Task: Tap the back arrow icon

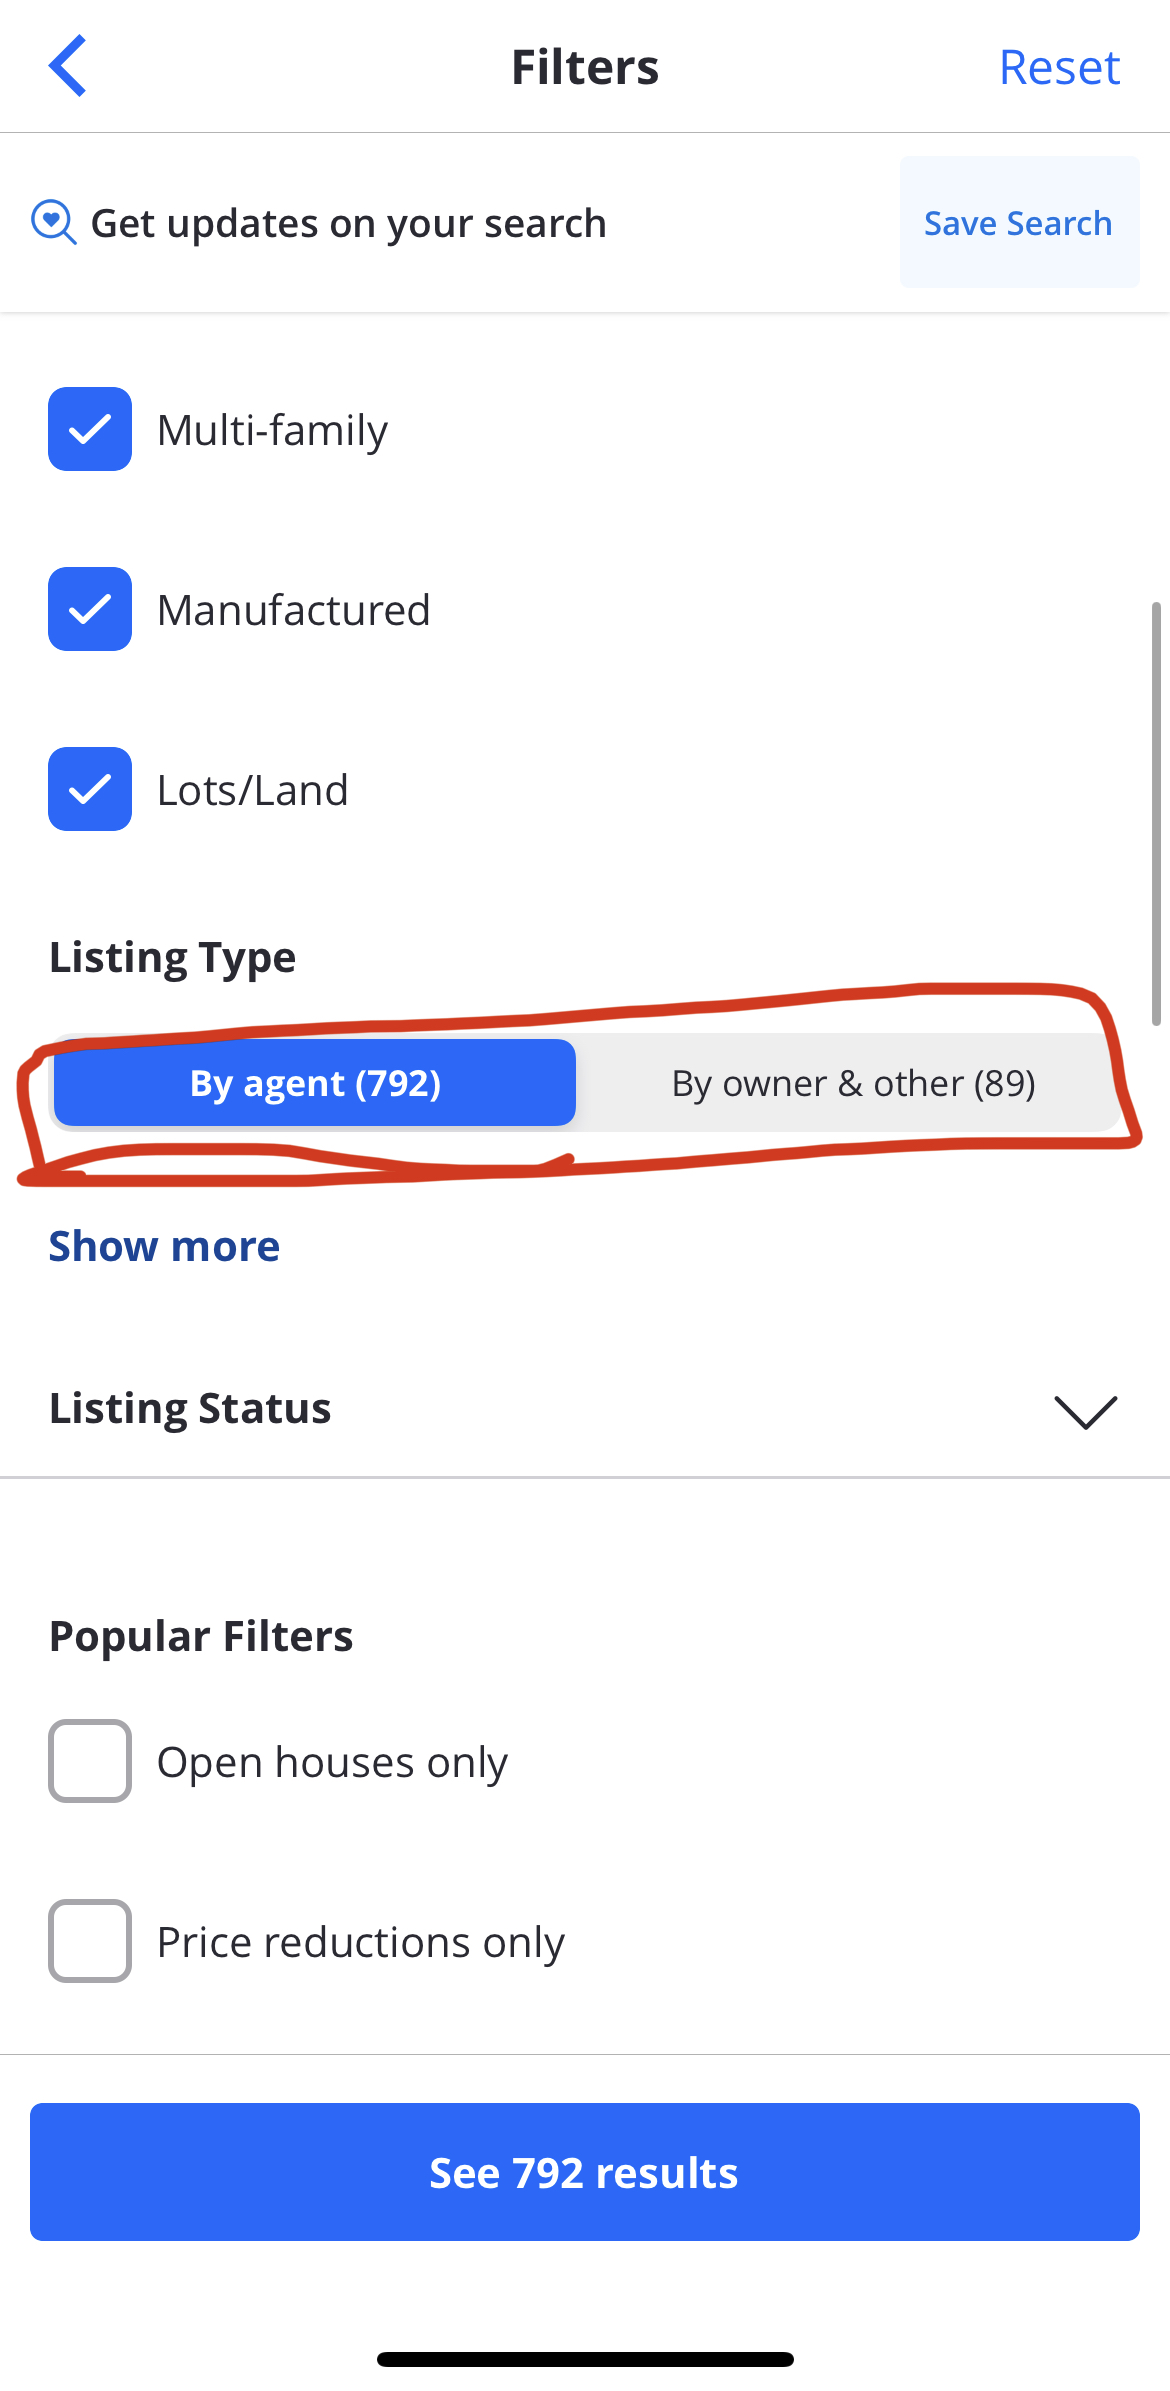Action: 68,66
